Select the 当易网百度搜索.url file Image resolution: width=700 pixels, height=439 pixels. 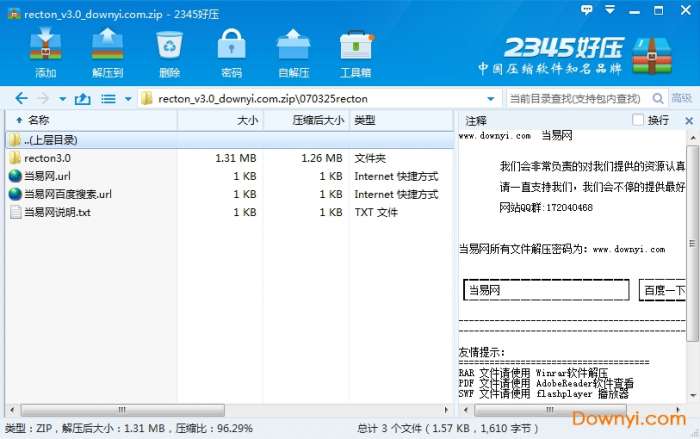(230, 194)
